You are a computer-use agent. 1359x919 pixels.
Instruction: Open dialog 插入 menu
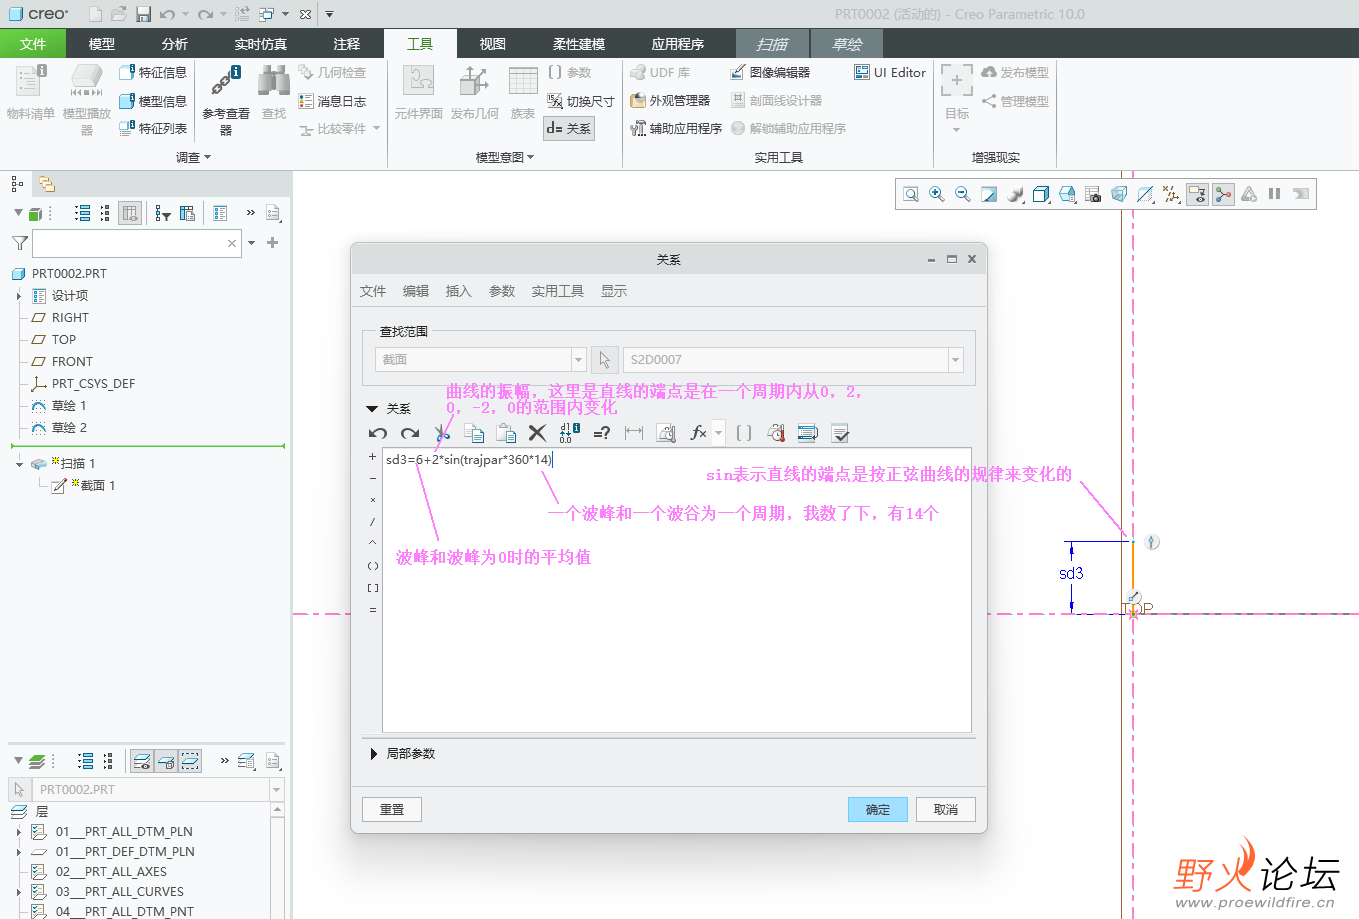(x=458, y=291)
